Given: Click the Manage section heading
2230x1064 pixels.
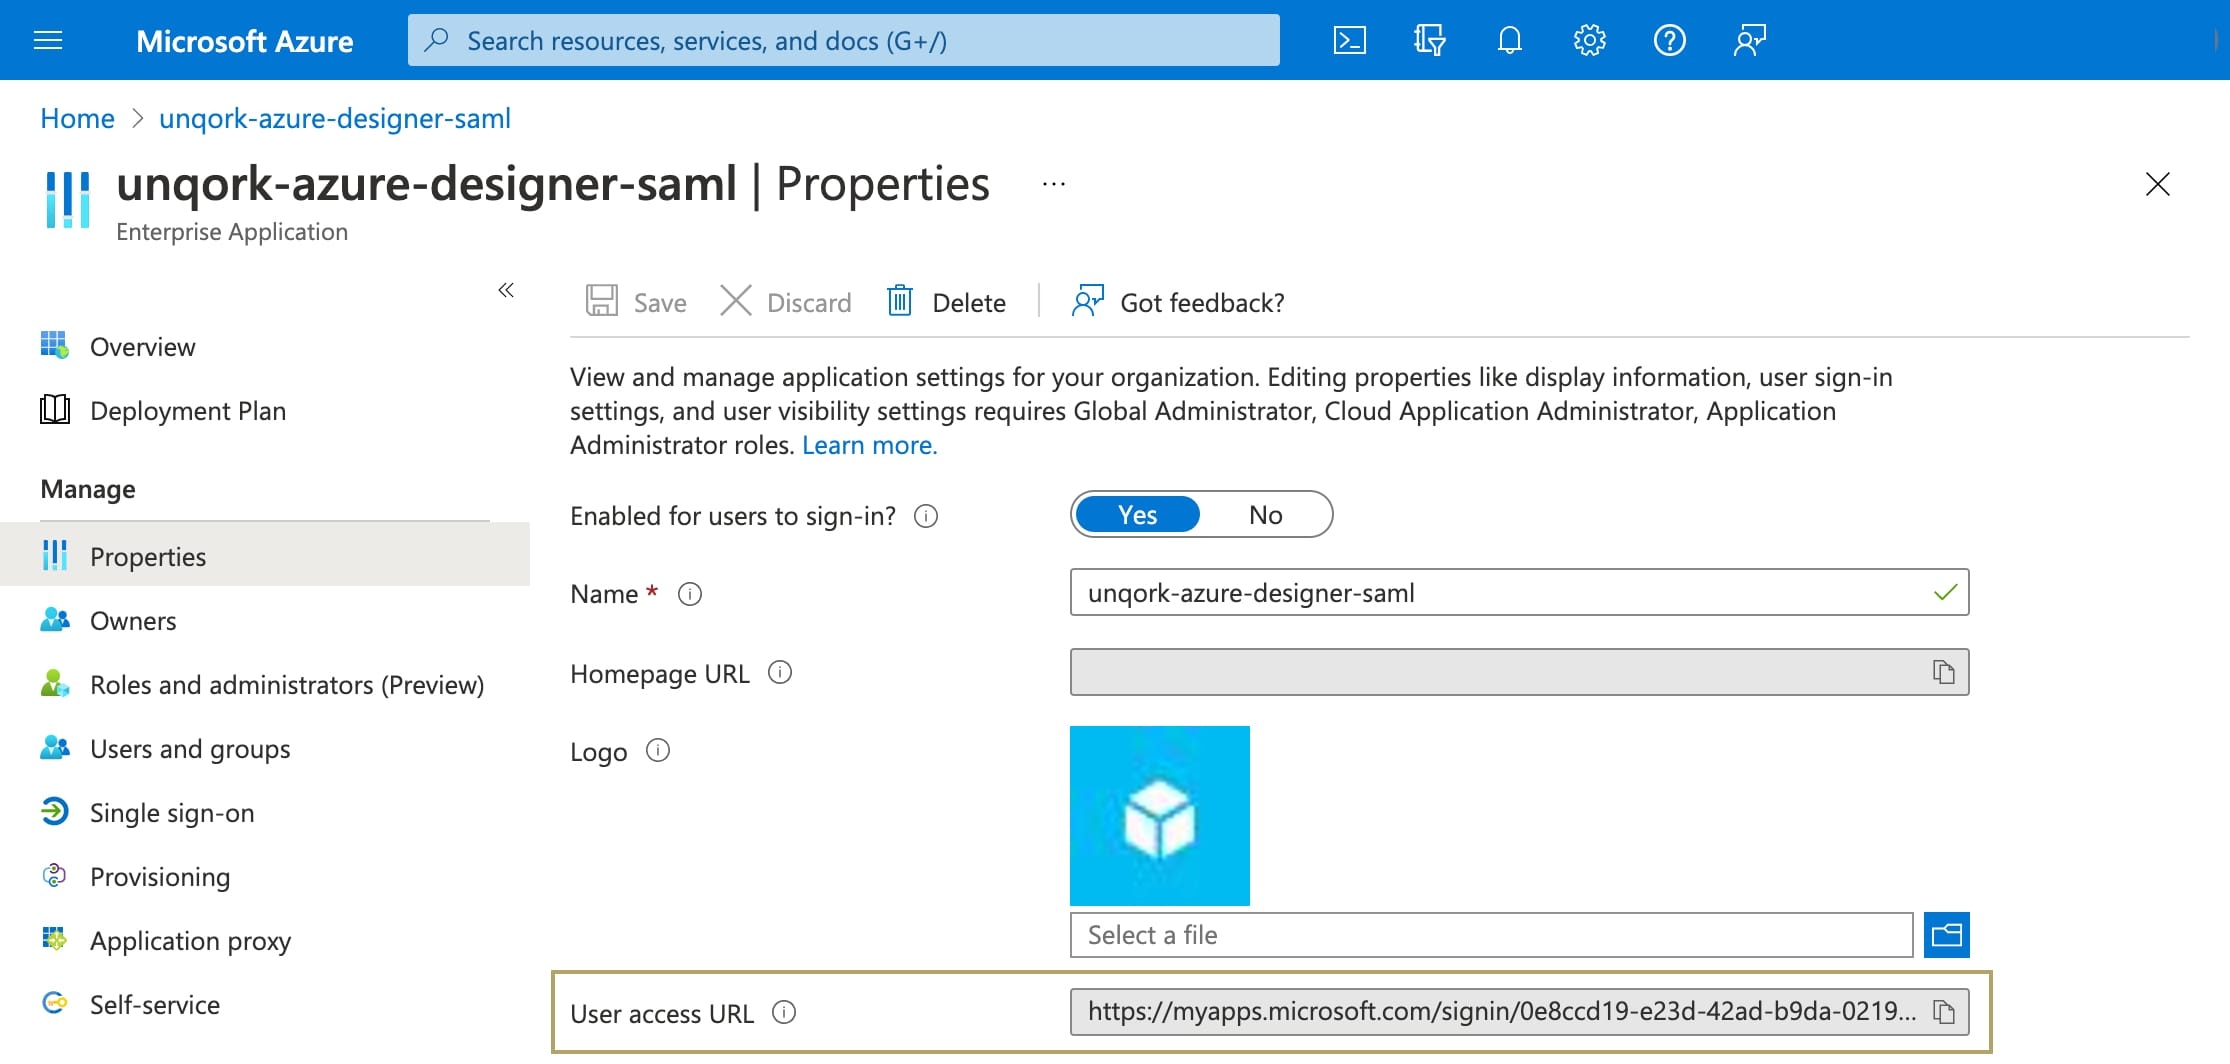Looking at the screenshot, I should (88, 489).
